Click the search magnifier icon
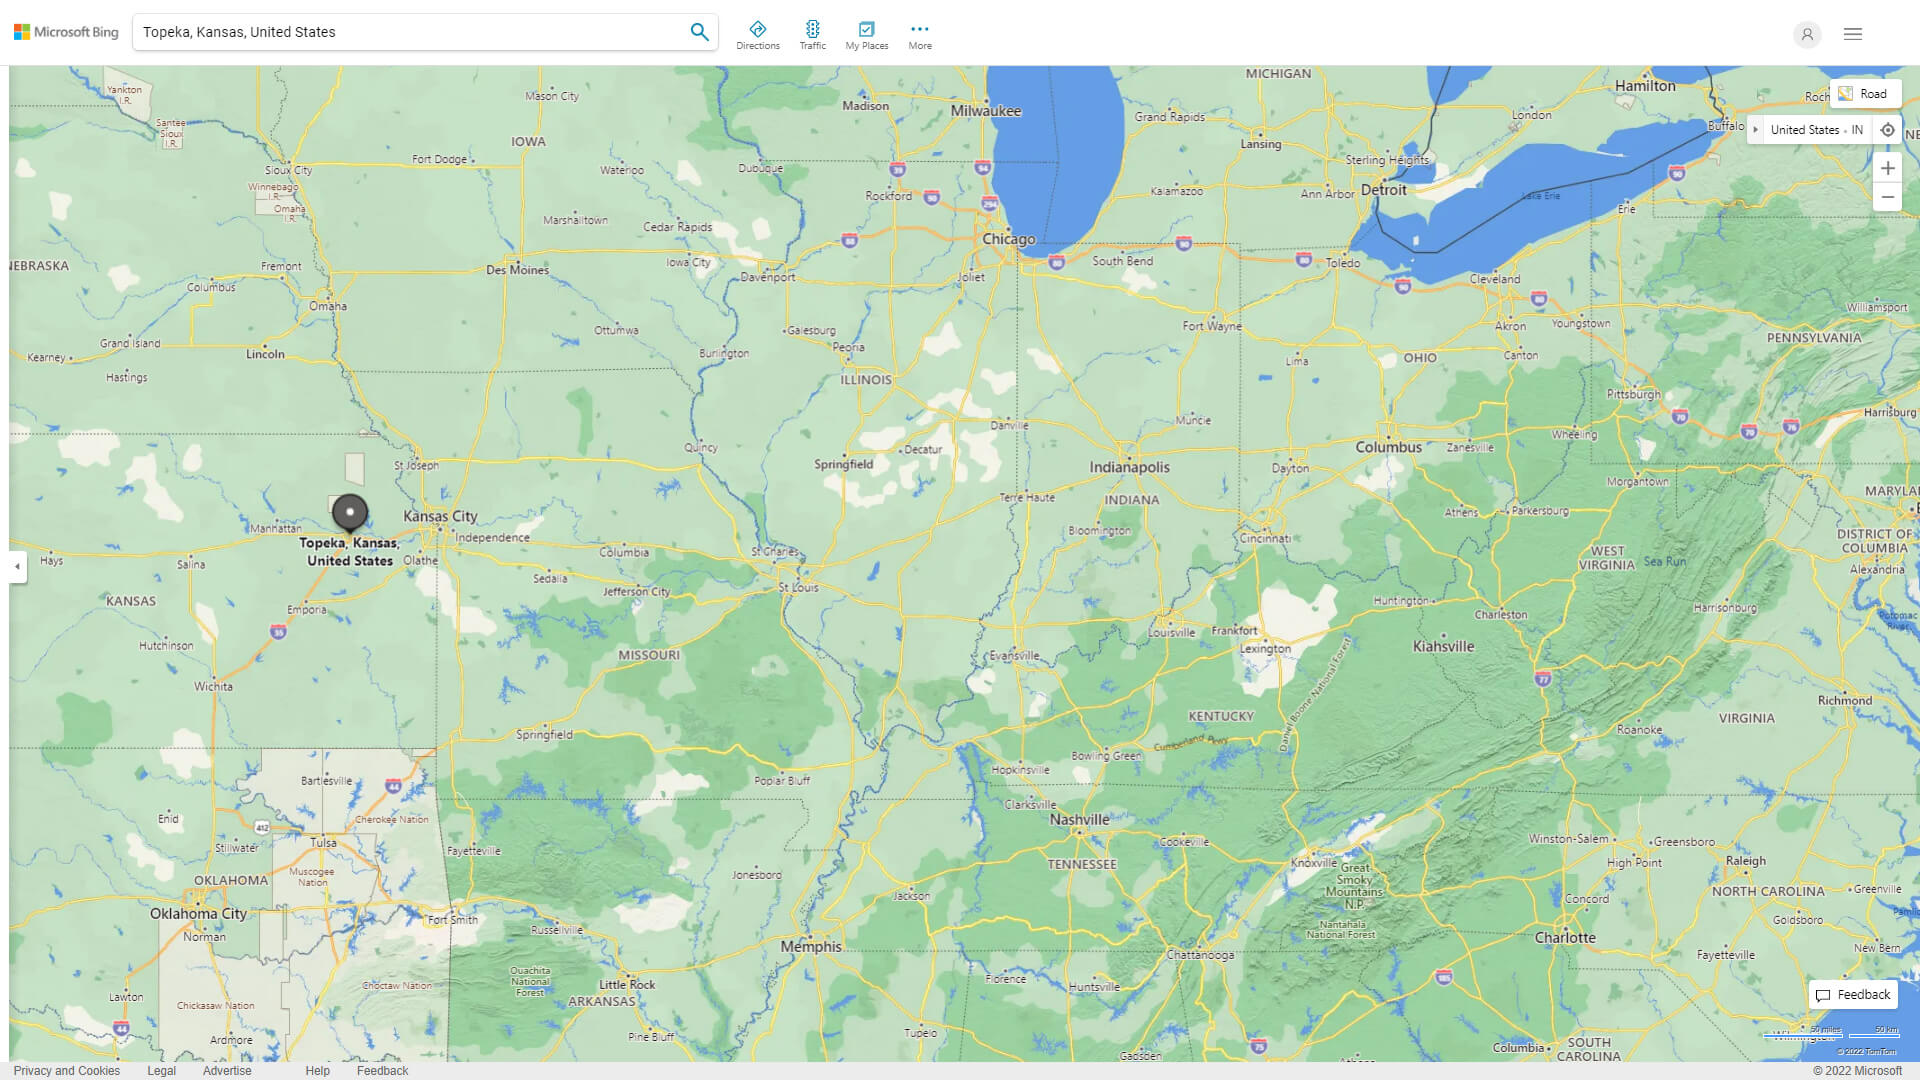Viewport: 1920px width, 1080px height. tap(699, 31)
